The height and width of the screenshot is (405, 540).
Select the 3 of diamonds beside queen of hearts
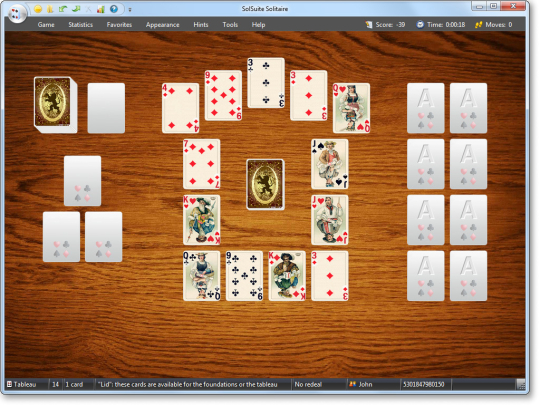pyautogui.click(x=309, y=95)
